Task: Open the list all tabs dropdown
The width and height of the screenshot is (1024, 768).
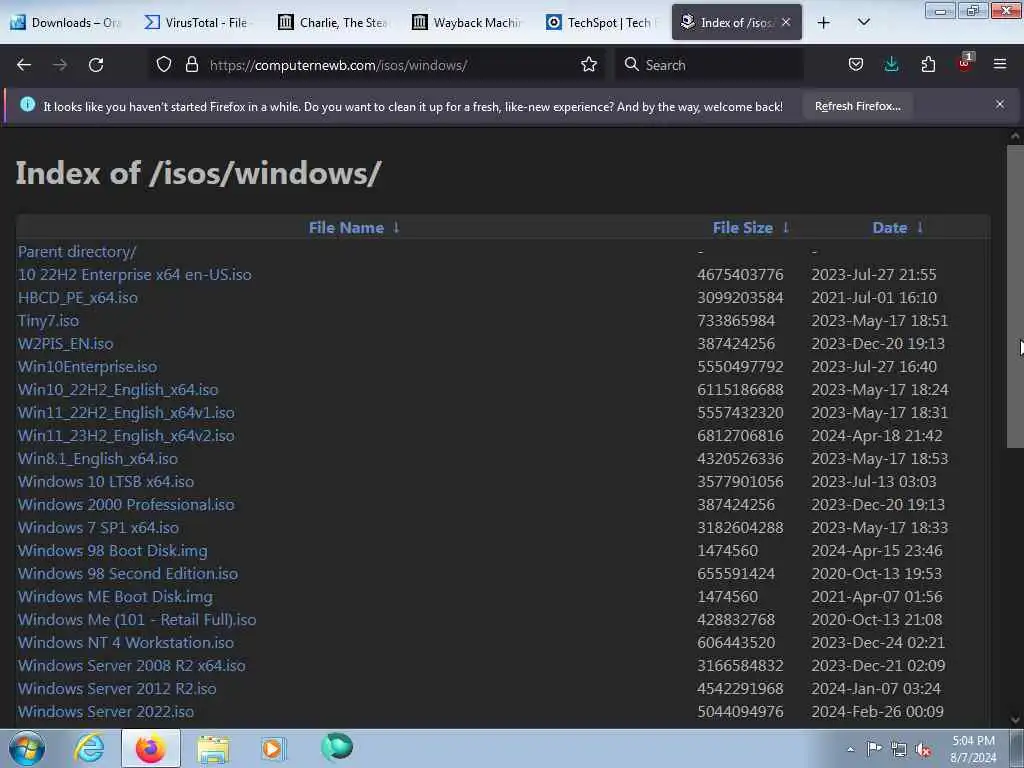Action: pos(863,22)
